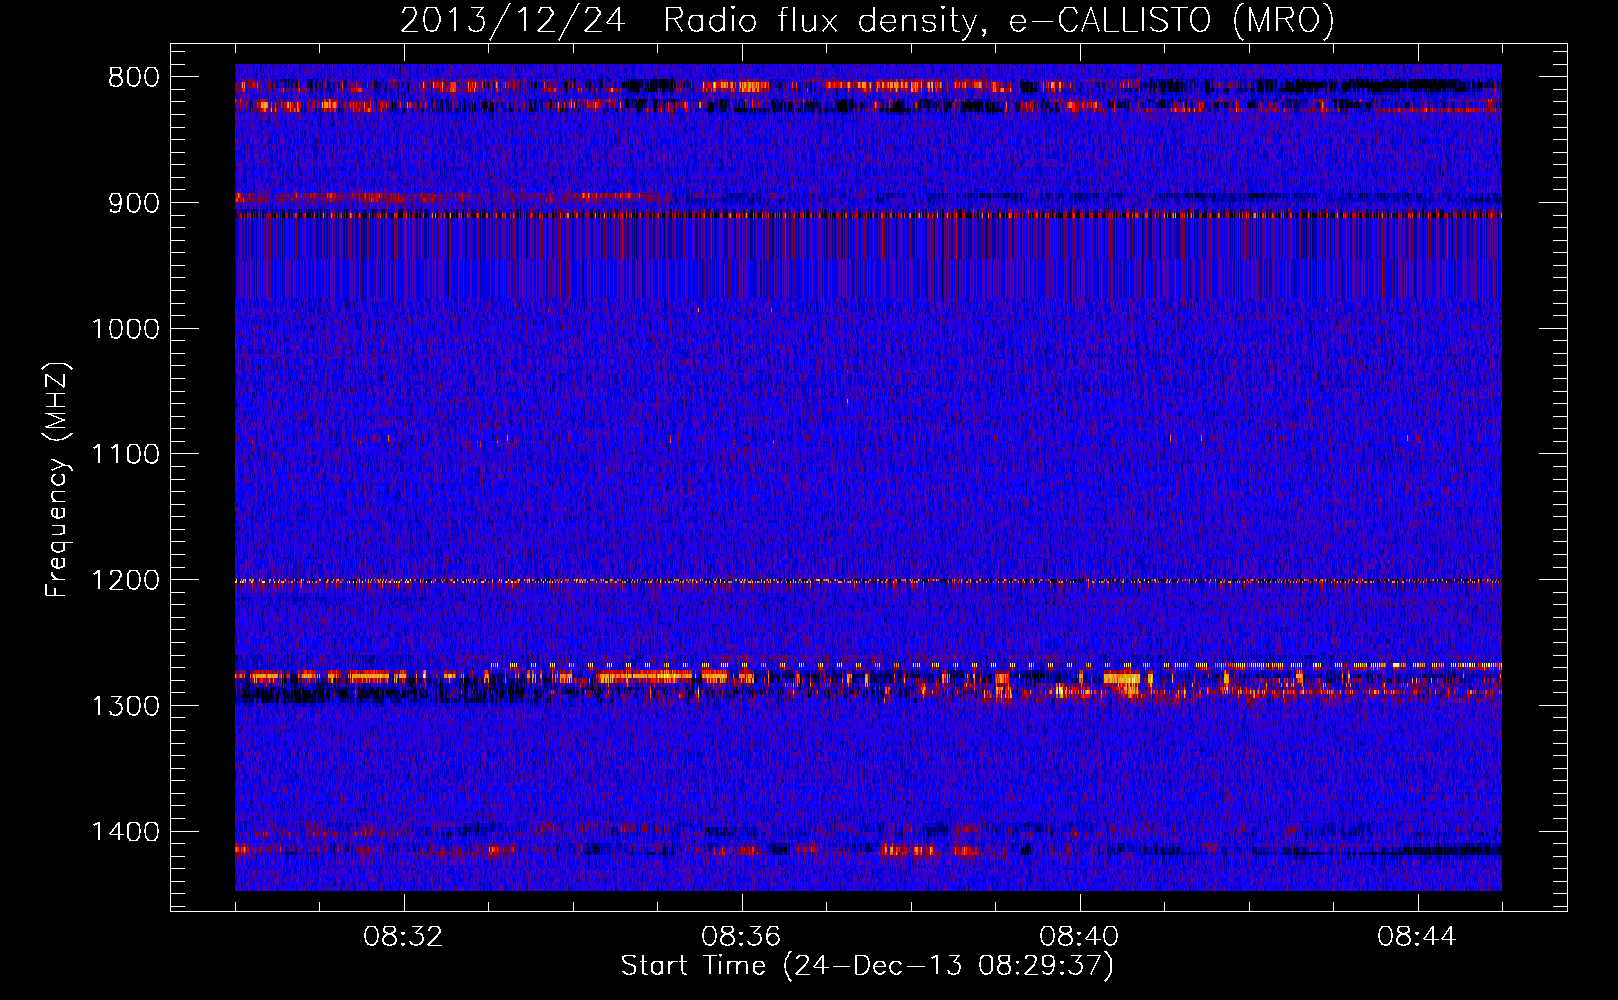Click the '08:44' time tick label
Image resolution: width=1618 pixels, height=1000 pixels.
pos(1417,937)
